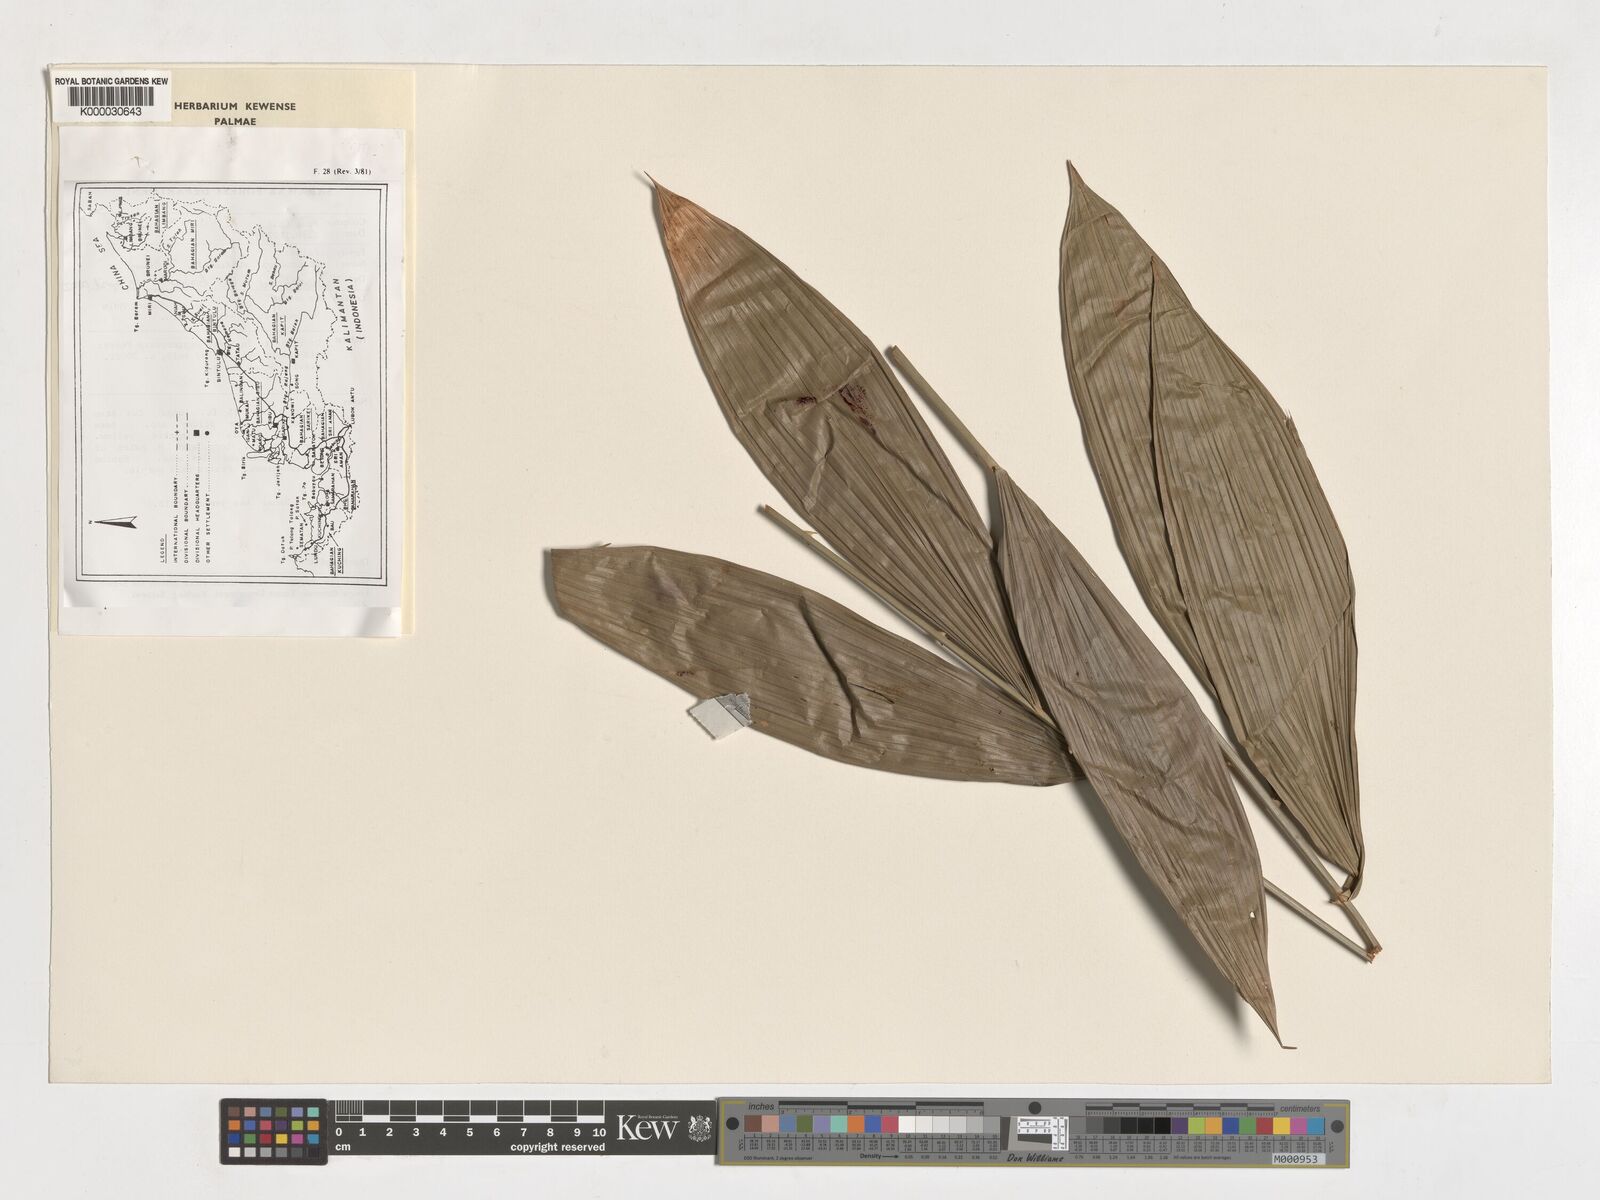This screenshot has height=1200, width=1600.
Task: Click the small colour checker grid beside the ruler
Action: point(274,1132)
